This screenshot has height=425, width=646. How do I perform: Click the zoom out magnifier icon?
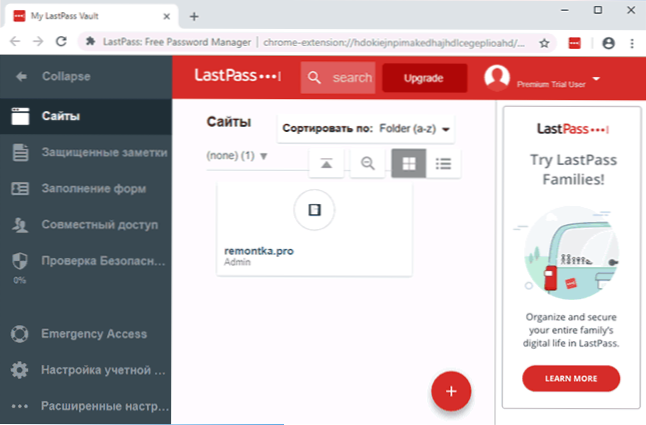click(367, 163)
